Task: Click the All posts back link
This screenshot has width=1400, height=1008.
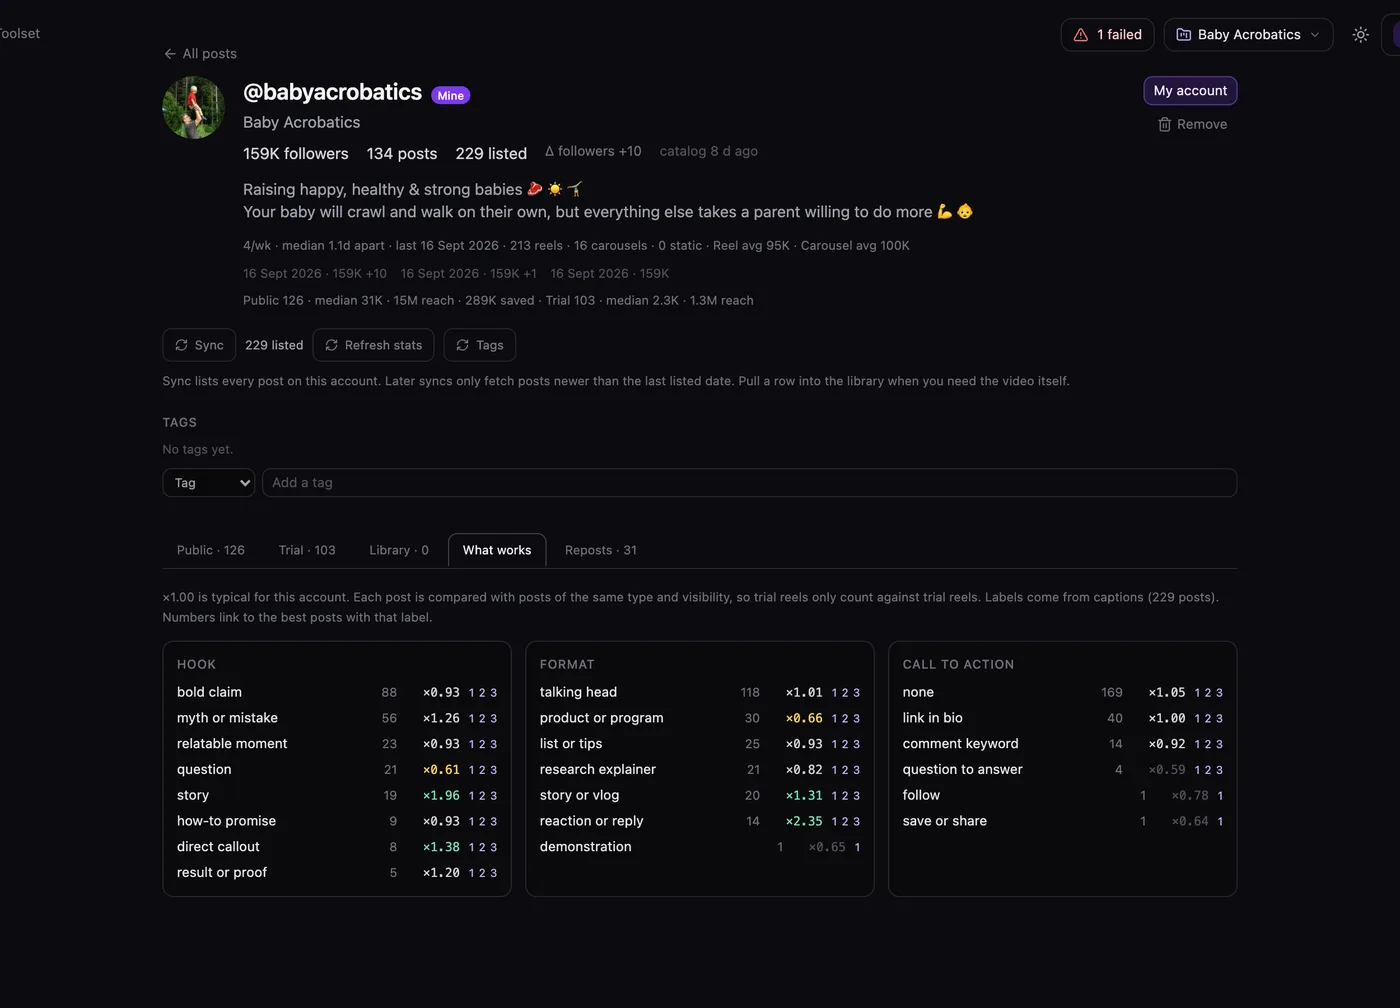Action: (x=200, y=54)
